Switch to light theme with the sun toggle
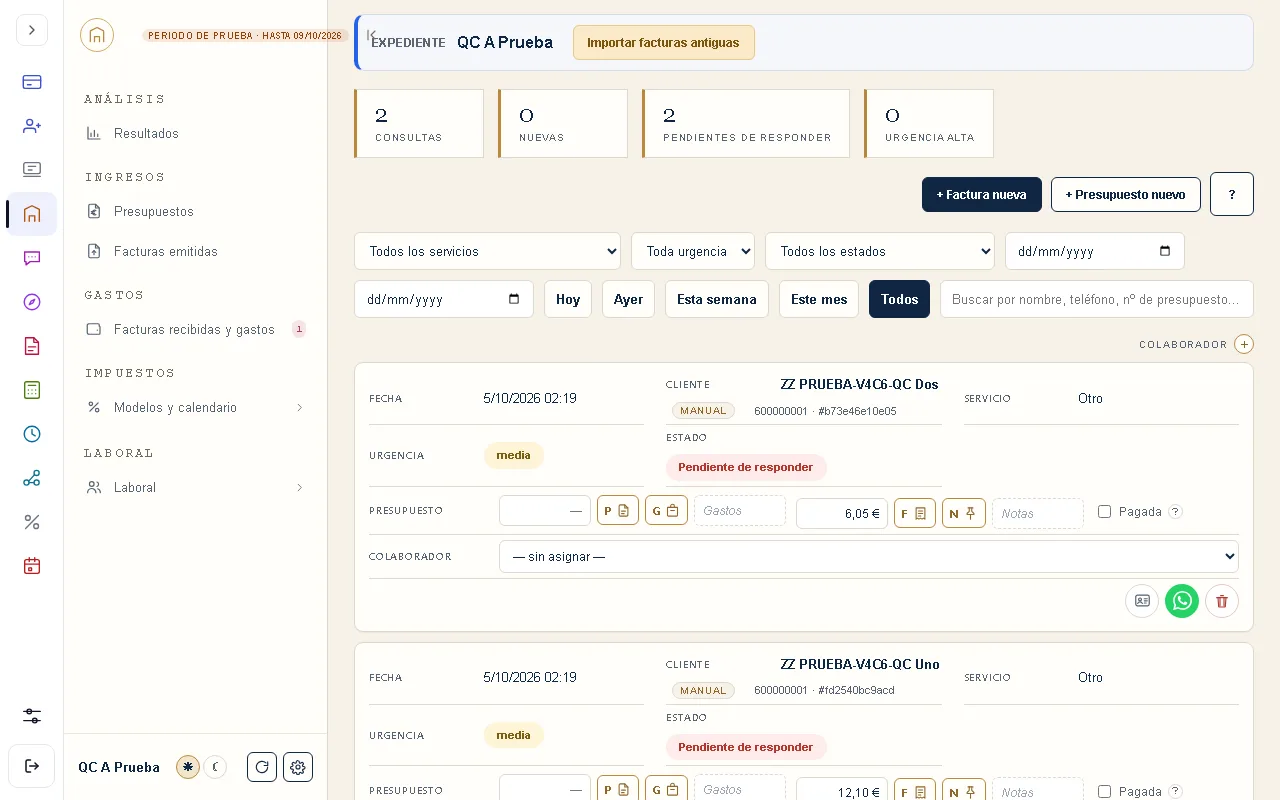1280x800 pixels. pyautogui.click(x=188, y=767)
